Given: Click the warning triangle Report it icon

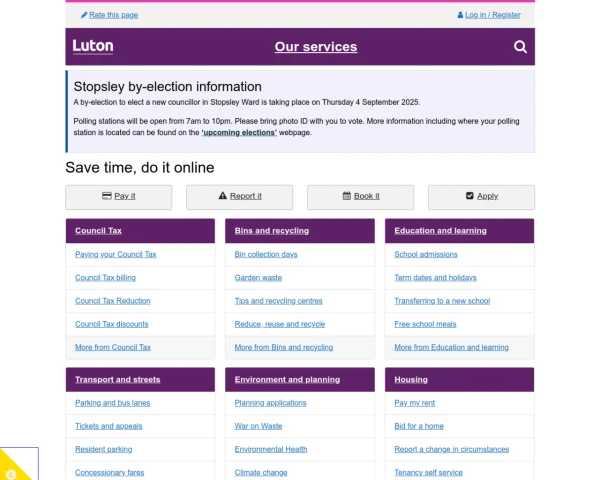Looking at the screenshot, I should click(223, 196).
